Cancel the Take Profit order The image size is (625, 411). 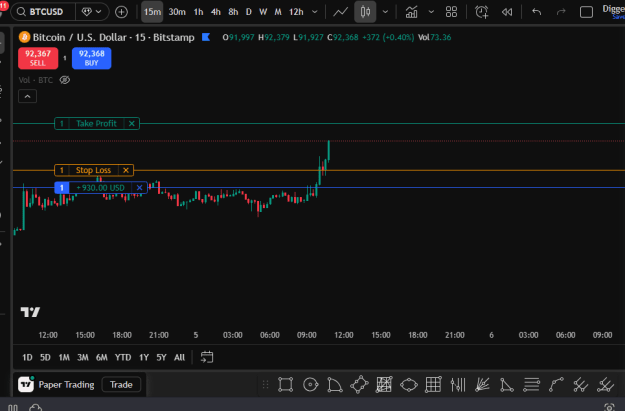coord(132,124)
